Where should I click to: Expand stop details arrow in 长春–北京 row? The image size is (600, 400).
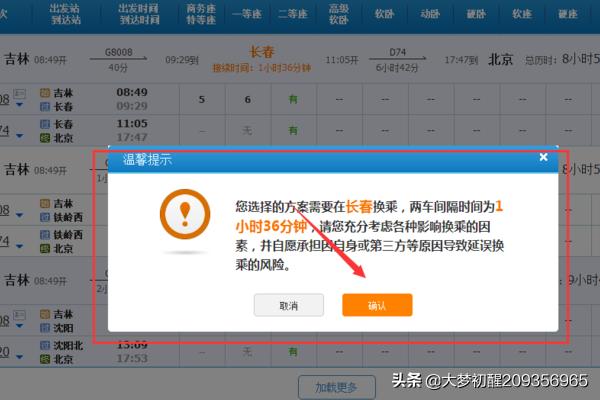tap(20, 136)
